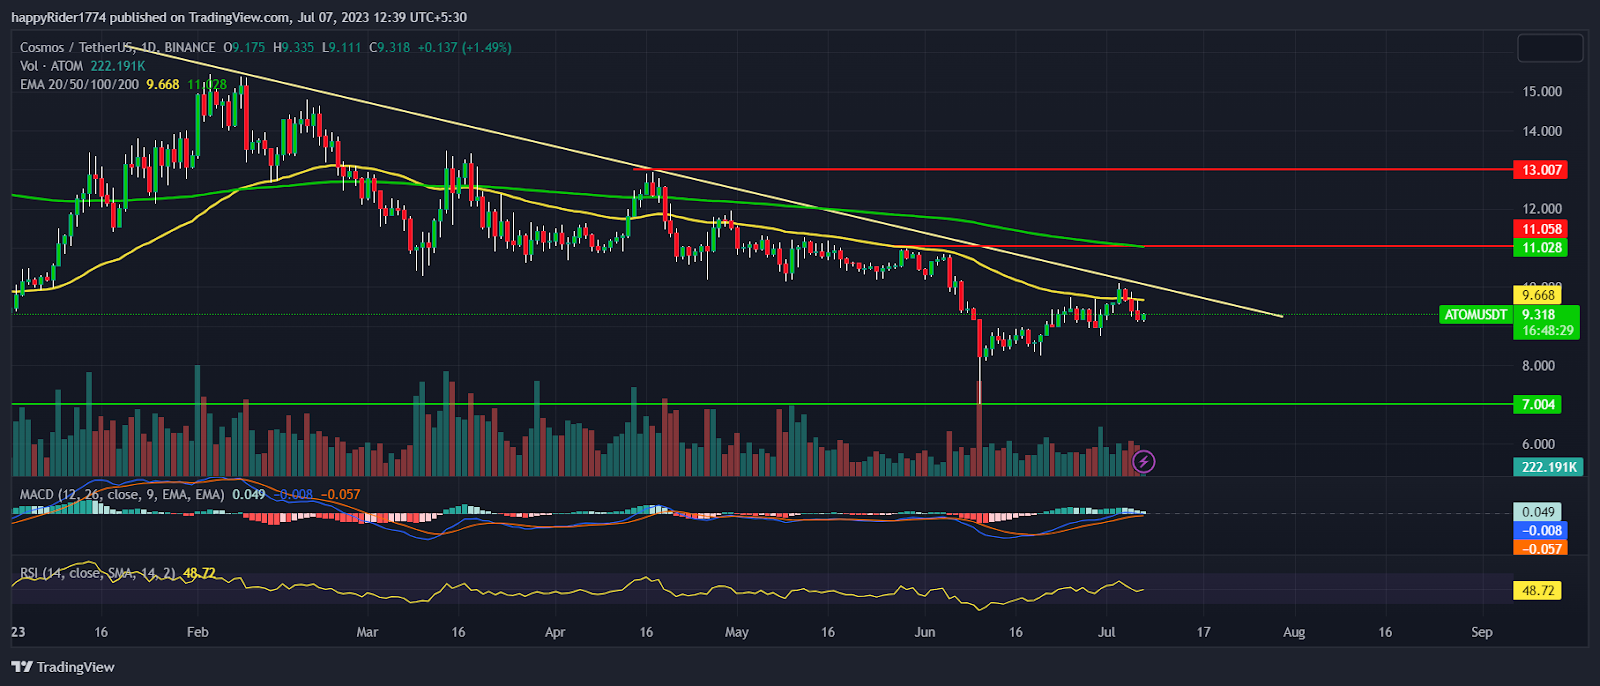Click the purple lightning bolt icon
This screenshot has width=1600, height=686.
(1144, 461)
